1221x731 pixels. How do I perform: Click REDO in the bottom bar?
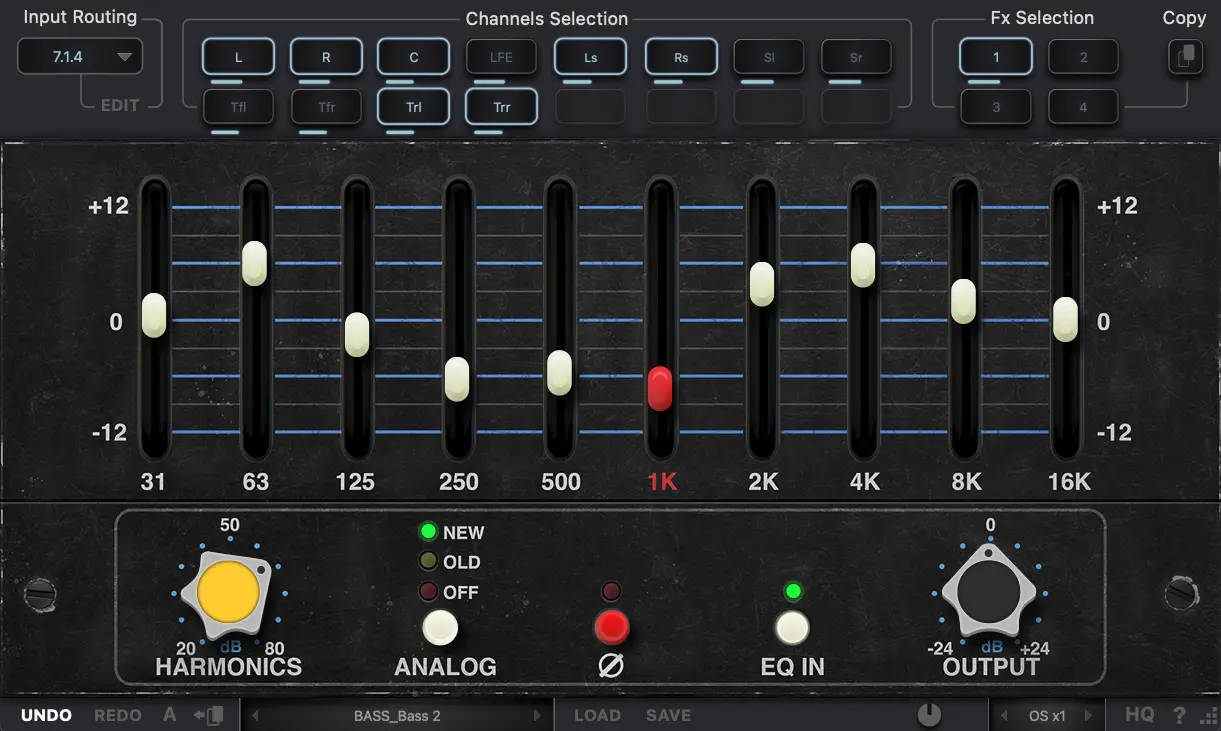click(117, 715)
